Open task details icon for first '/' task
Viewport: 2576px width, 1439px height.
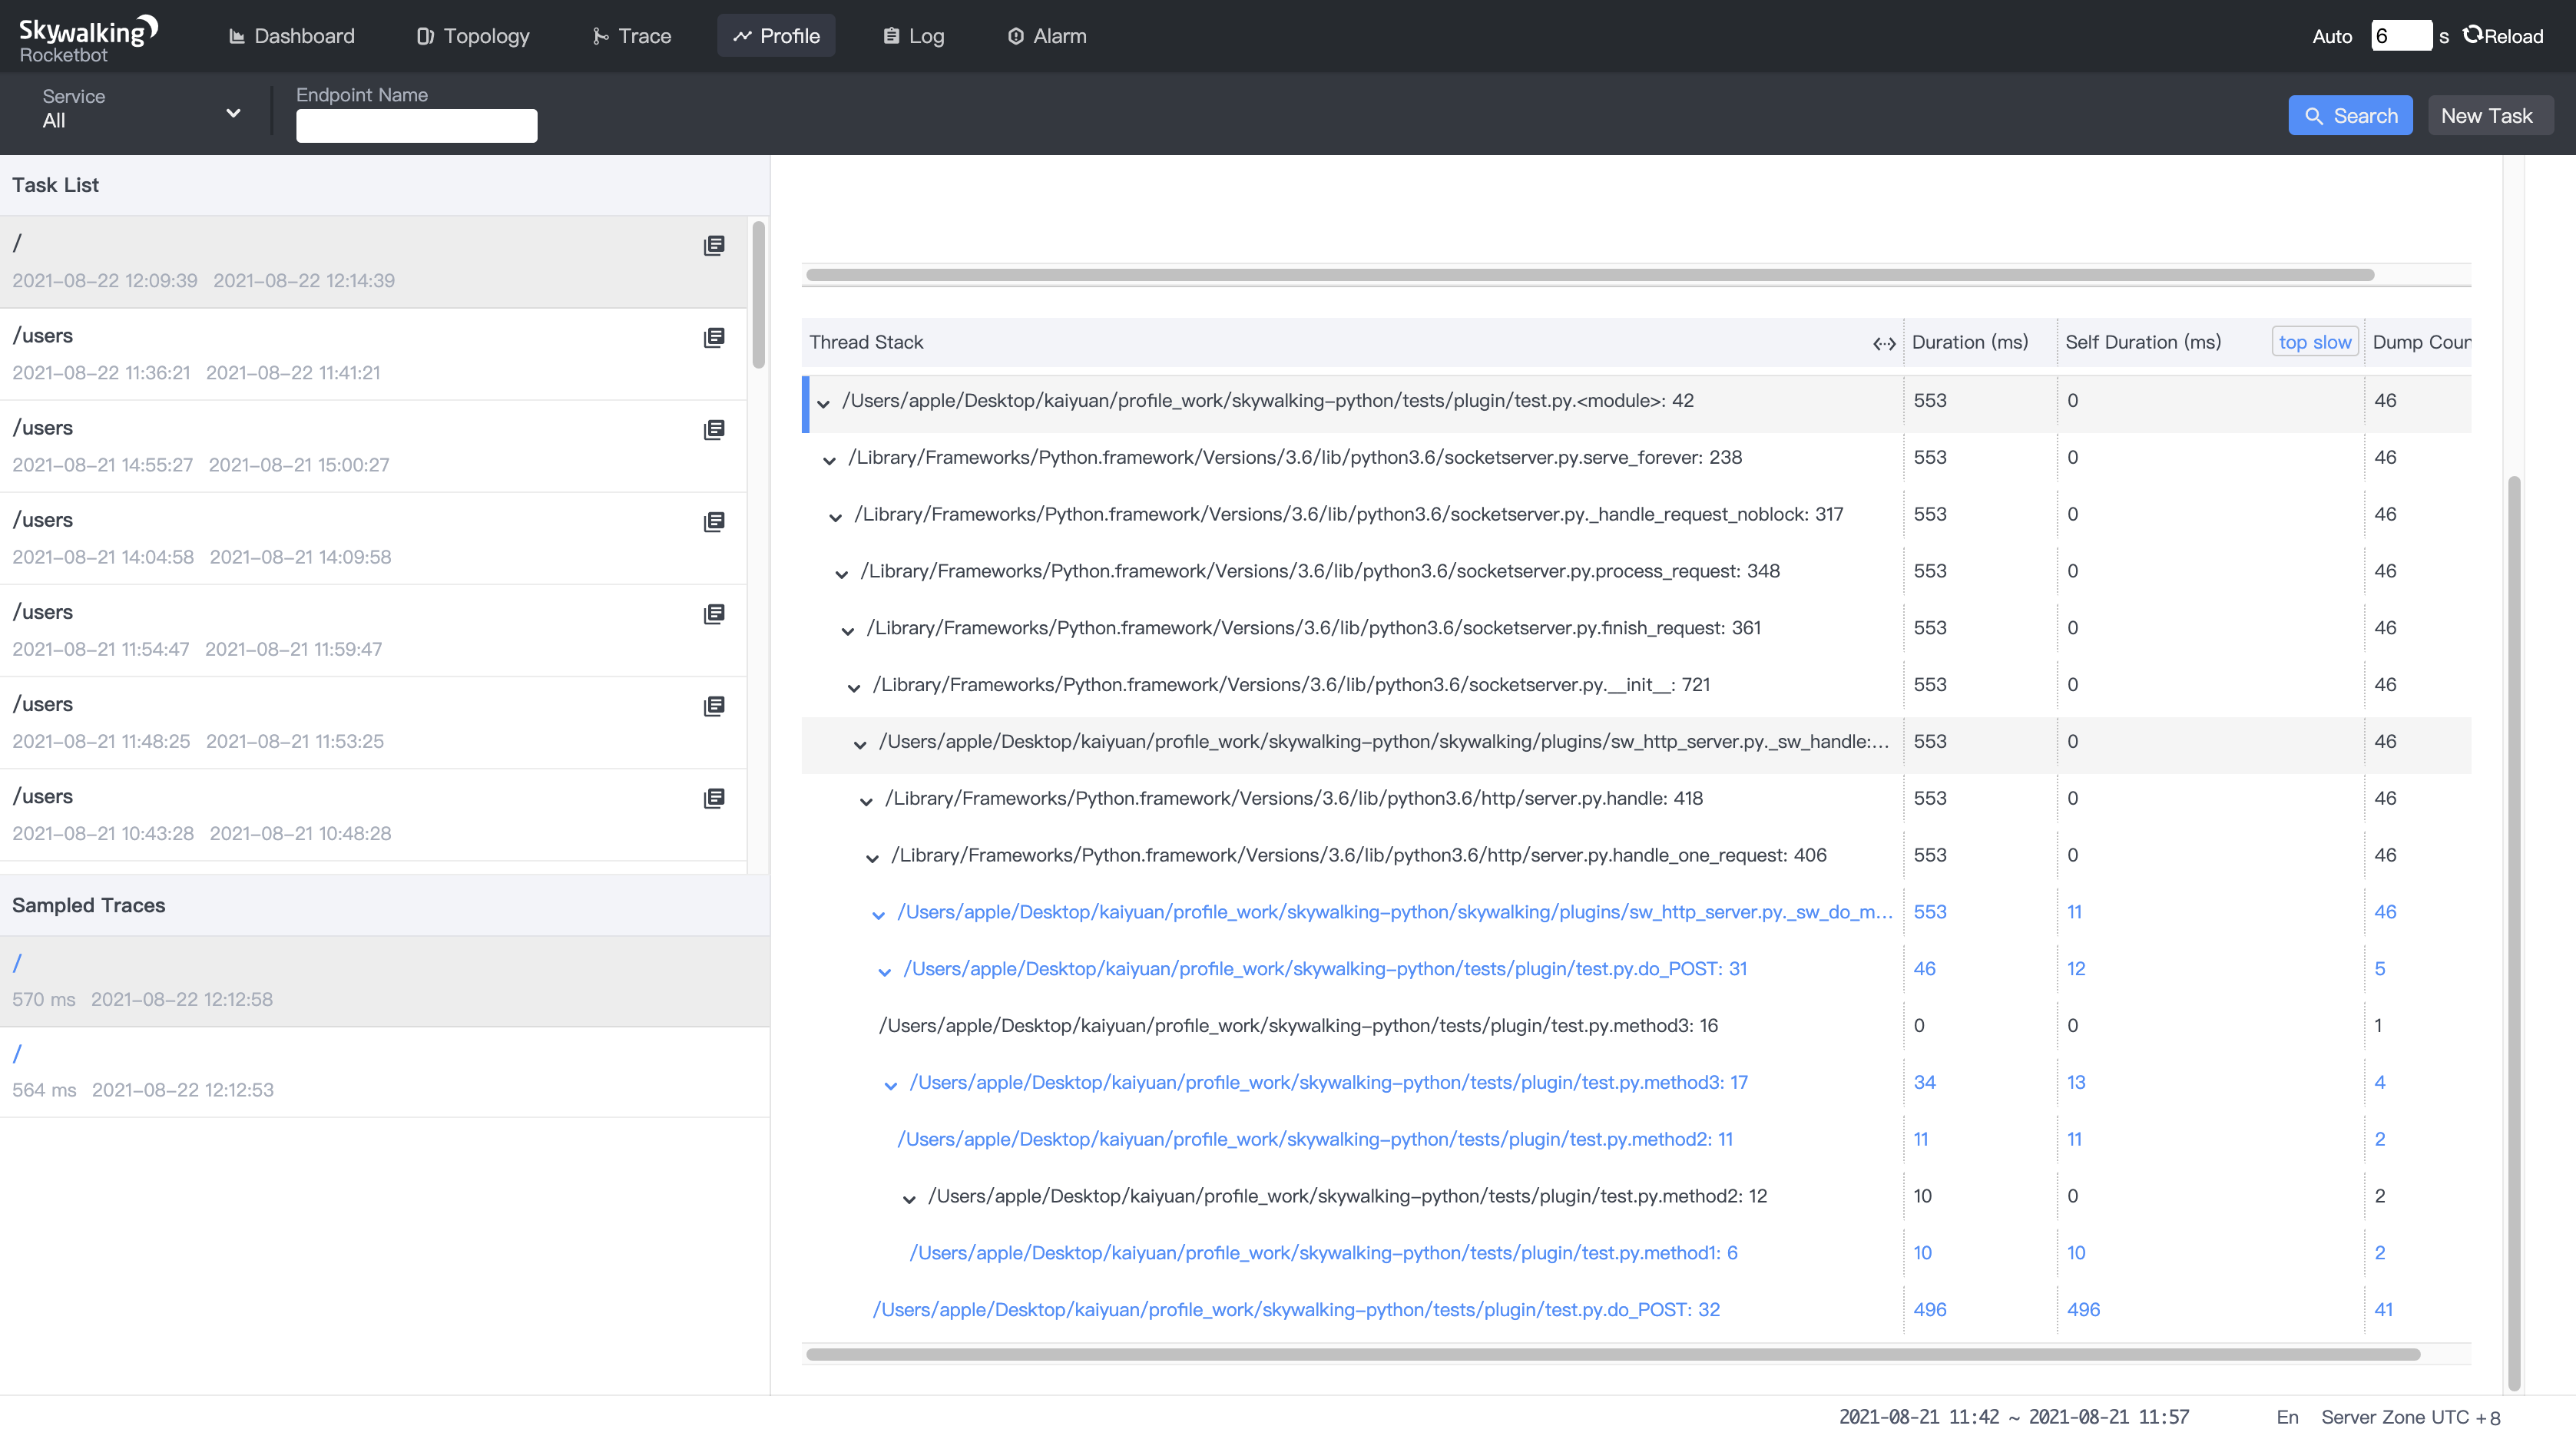(714, 246)
